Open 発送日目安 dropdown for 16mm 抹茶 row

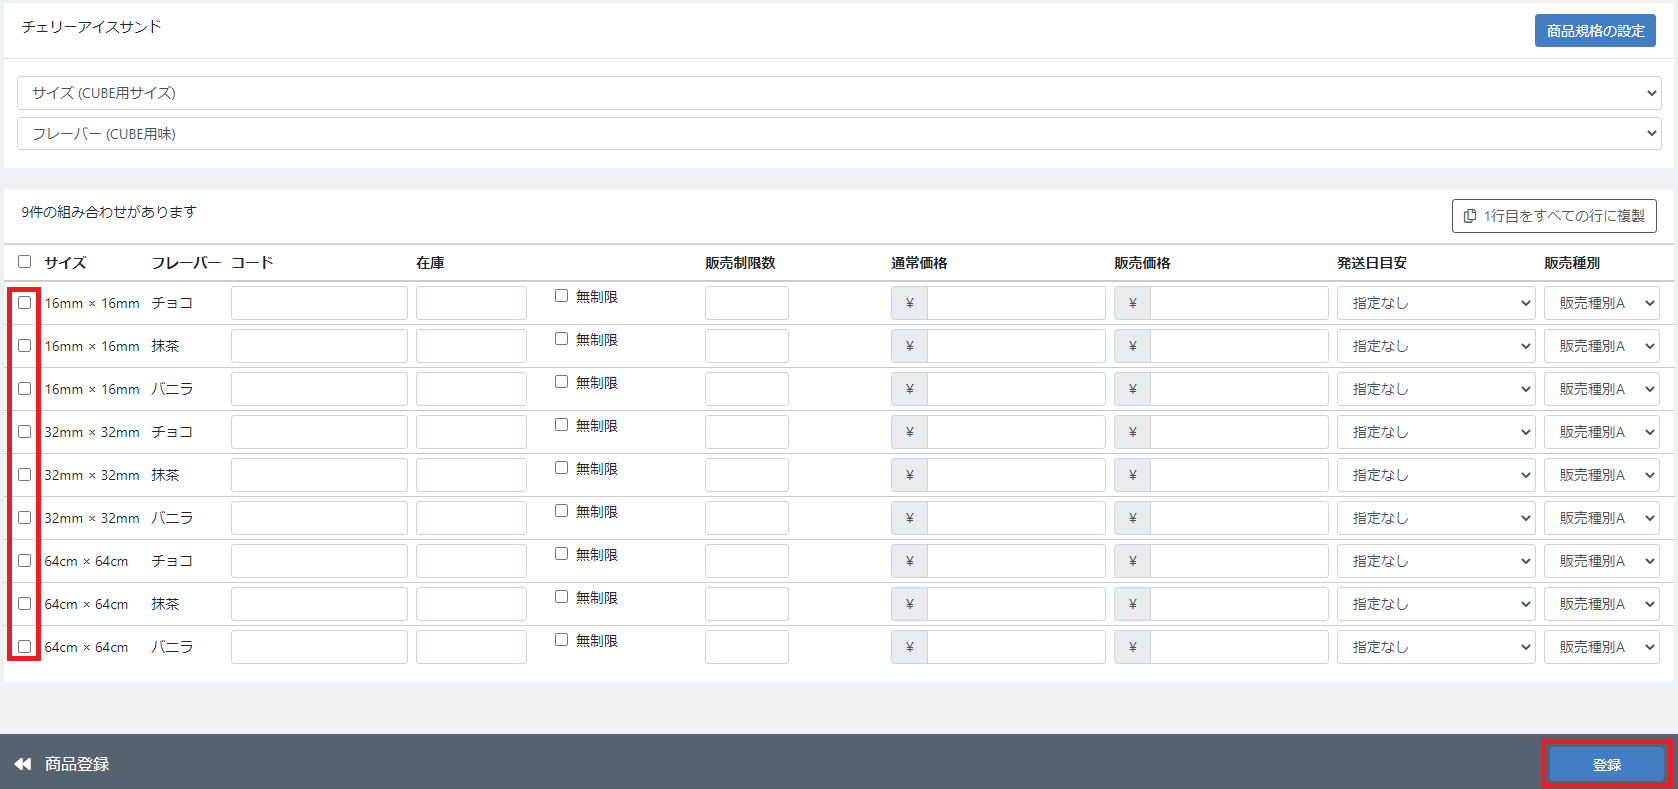(x=1436, y=346)
